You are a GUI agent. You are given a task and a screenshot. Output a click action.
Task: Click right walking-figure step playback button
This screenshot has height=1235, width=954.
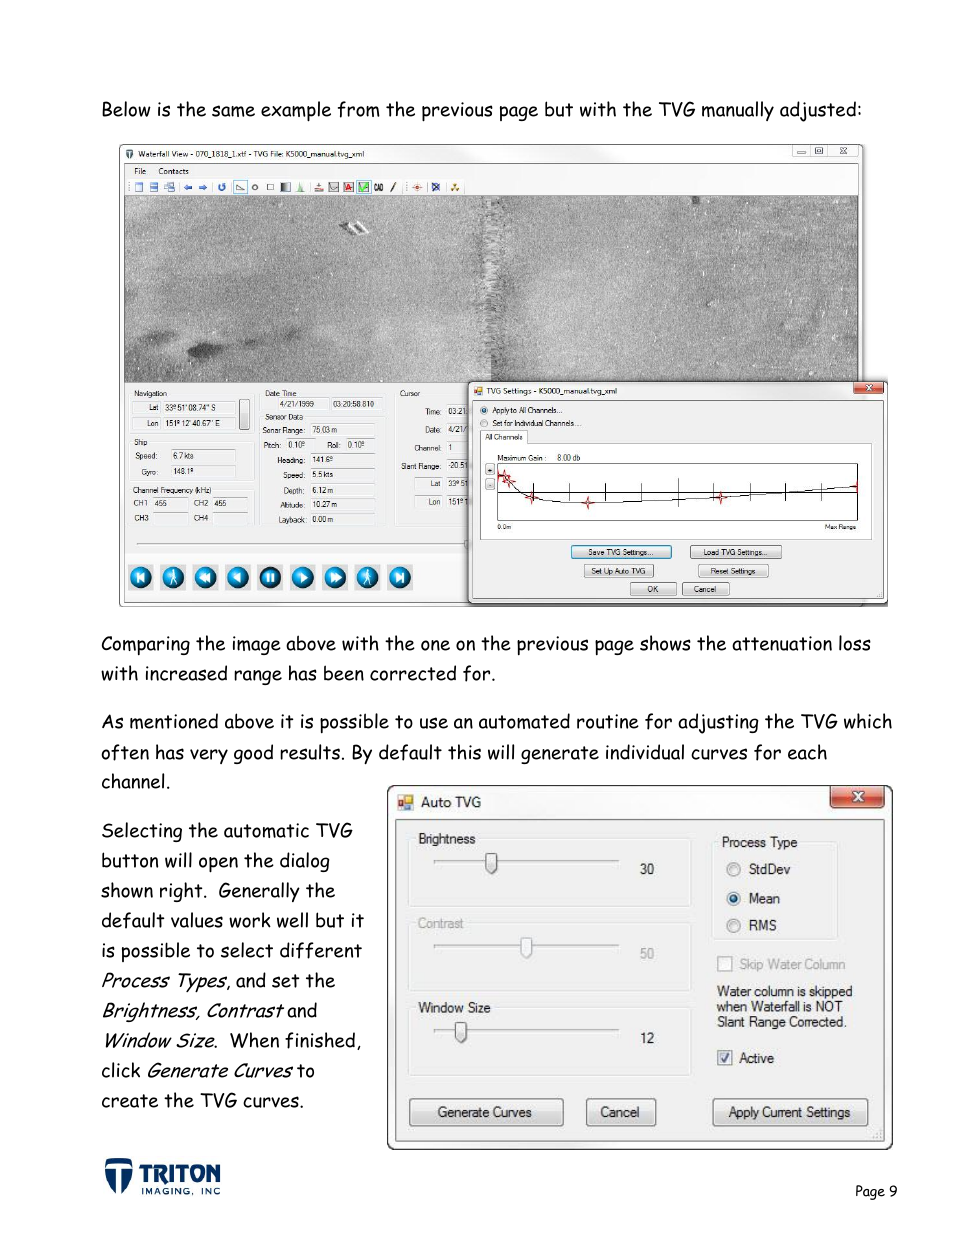coord(368,577)
